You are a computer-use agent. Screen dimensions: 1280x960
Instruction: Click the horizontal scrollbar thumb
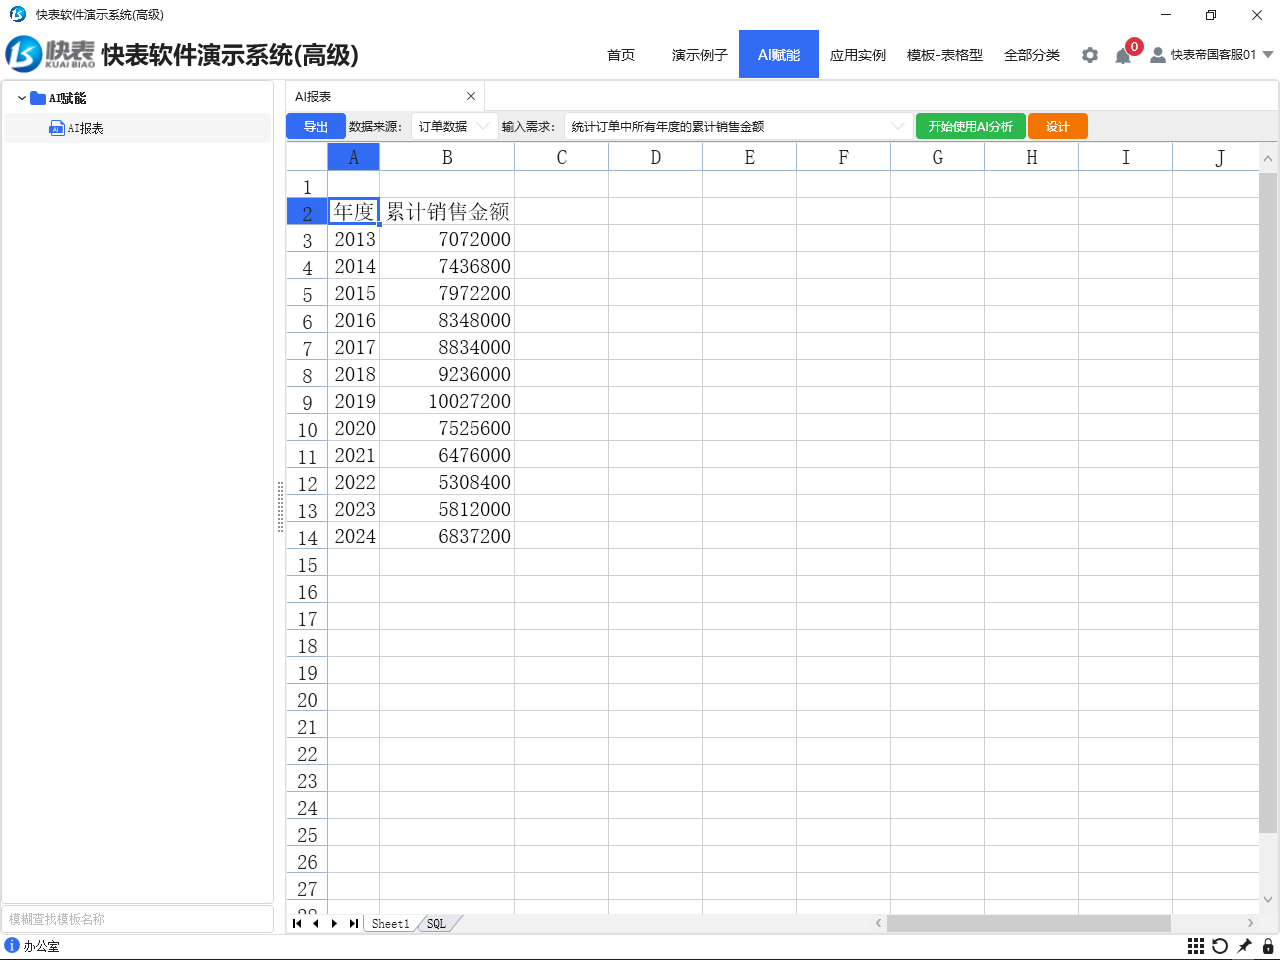(x=1028, y=923)
